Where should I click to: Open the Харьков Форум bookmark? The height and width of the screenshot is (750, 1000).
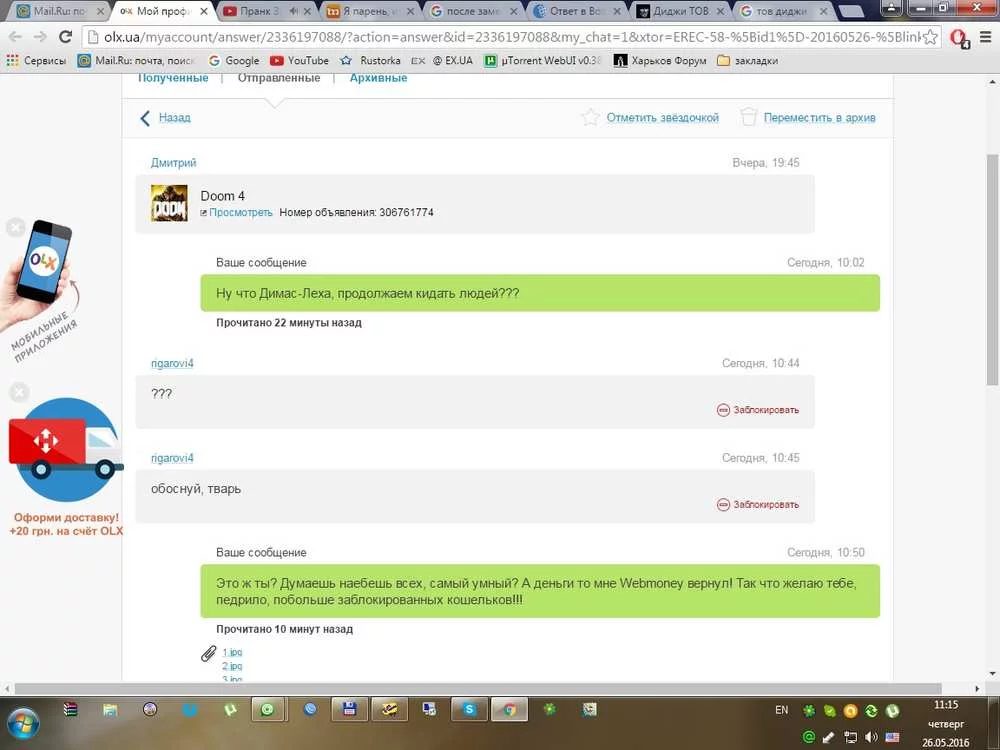(660, 61)
